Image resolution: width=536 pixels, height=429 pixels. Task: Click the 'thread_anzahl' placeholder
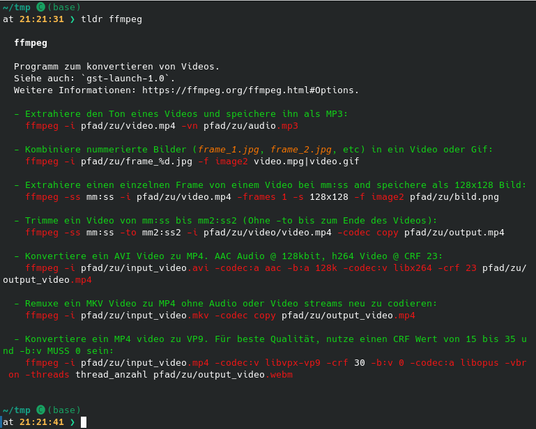point(111,375)
